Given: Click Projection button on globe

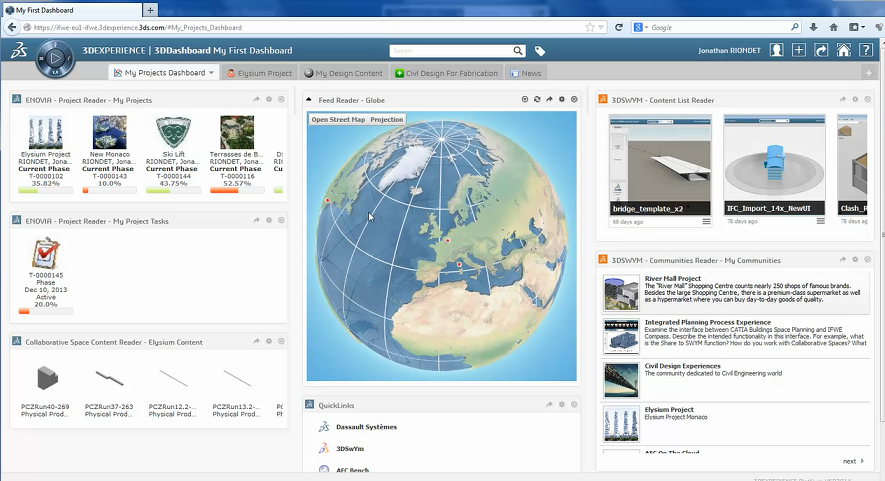Looking at the screenshot, I should click(x=387, y=120).
